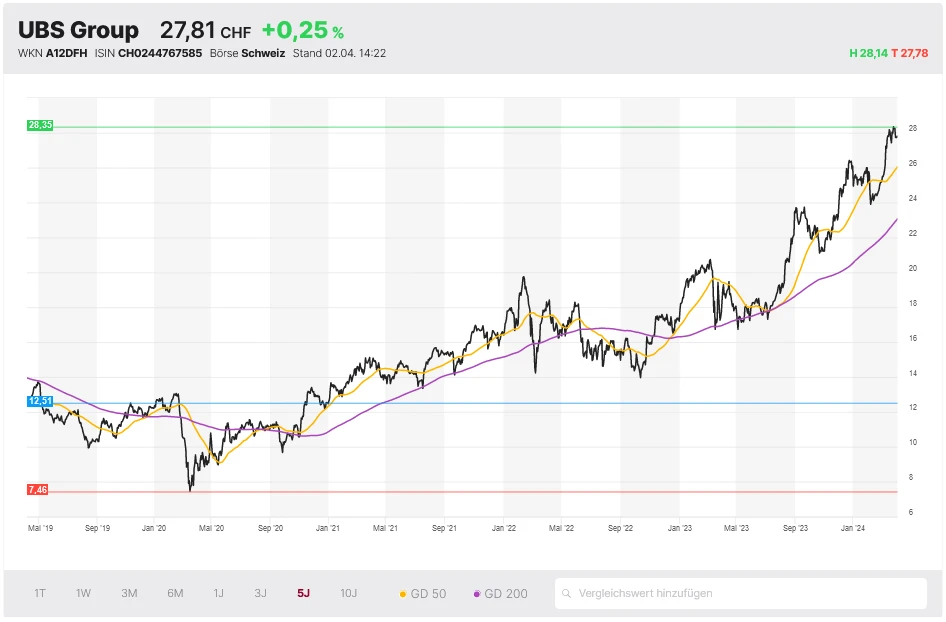
Task: Switch to the 1J chart view
Action: (x=218, y=593)
